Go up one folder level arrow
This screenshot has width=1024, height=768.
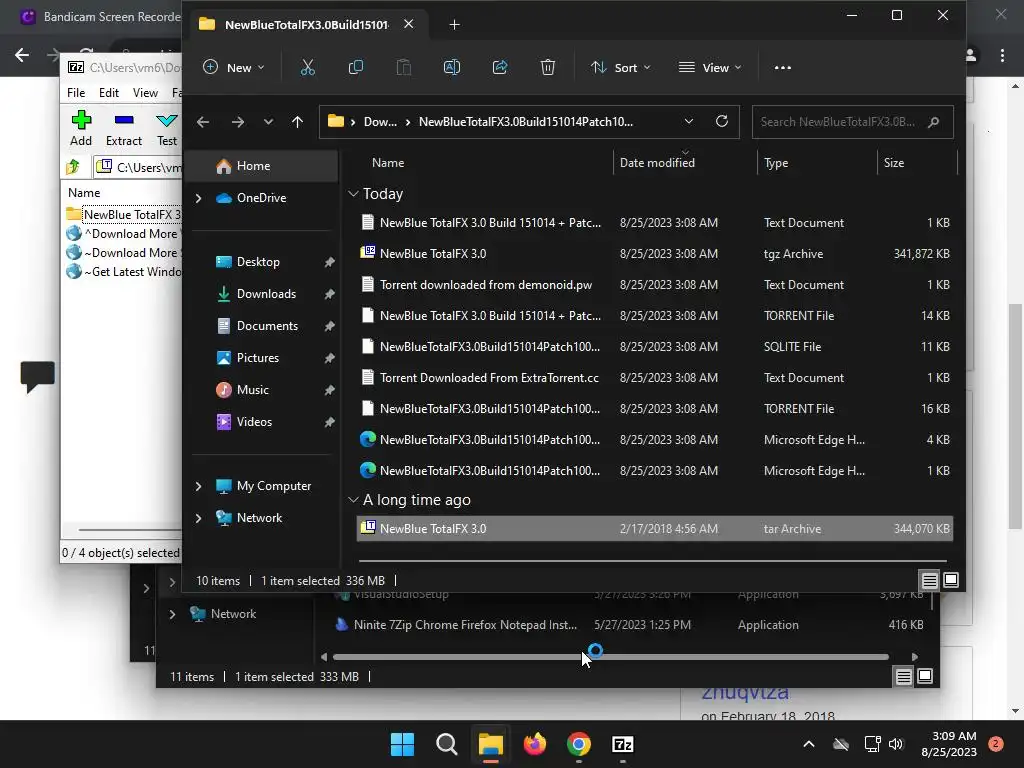(x=297, y=122)
